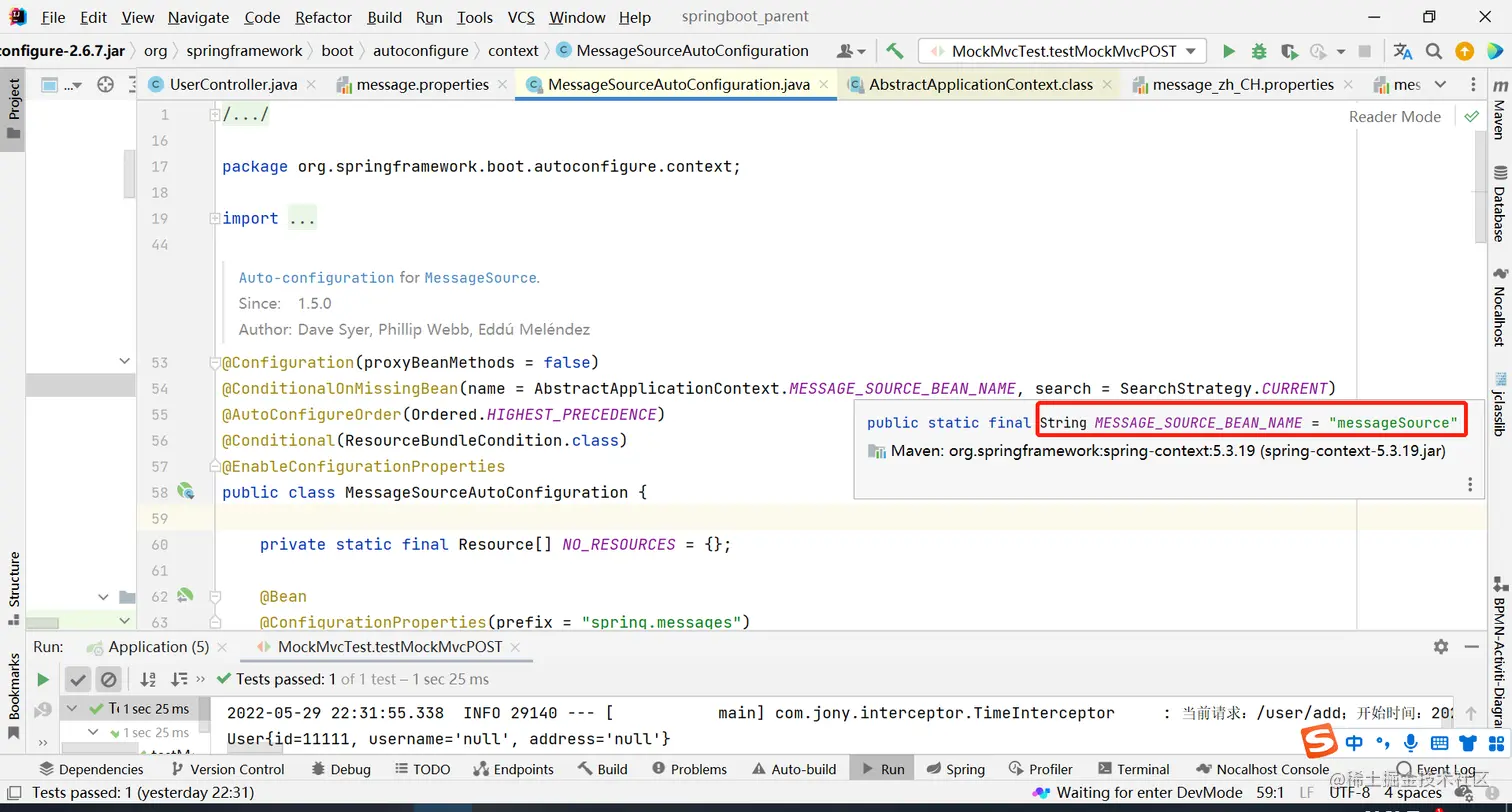Viewport: 1512px width, 812px height.
Task: Open the Problems tool window
Action: coord(689,769)
